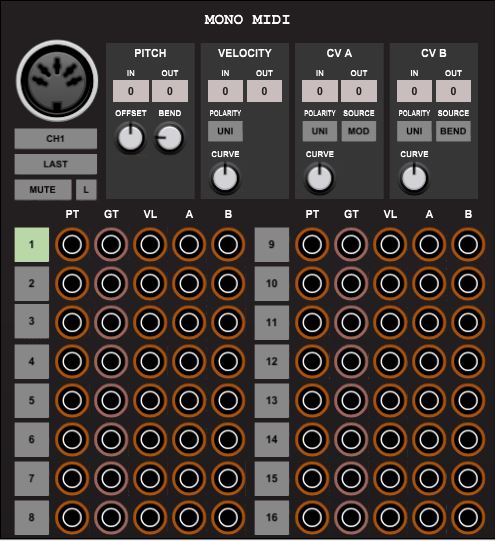Click the CV B IN value field
The width and height of the screenshot is (495, 541).
coord(414,91)
